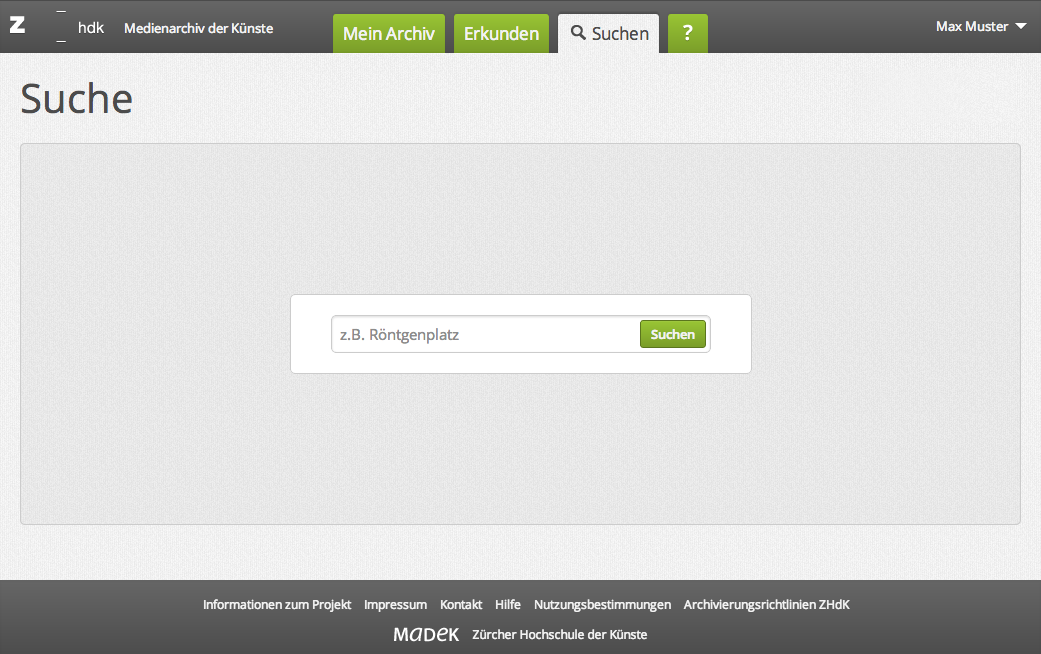Open the Erkunden tab

tap(501, 33)
